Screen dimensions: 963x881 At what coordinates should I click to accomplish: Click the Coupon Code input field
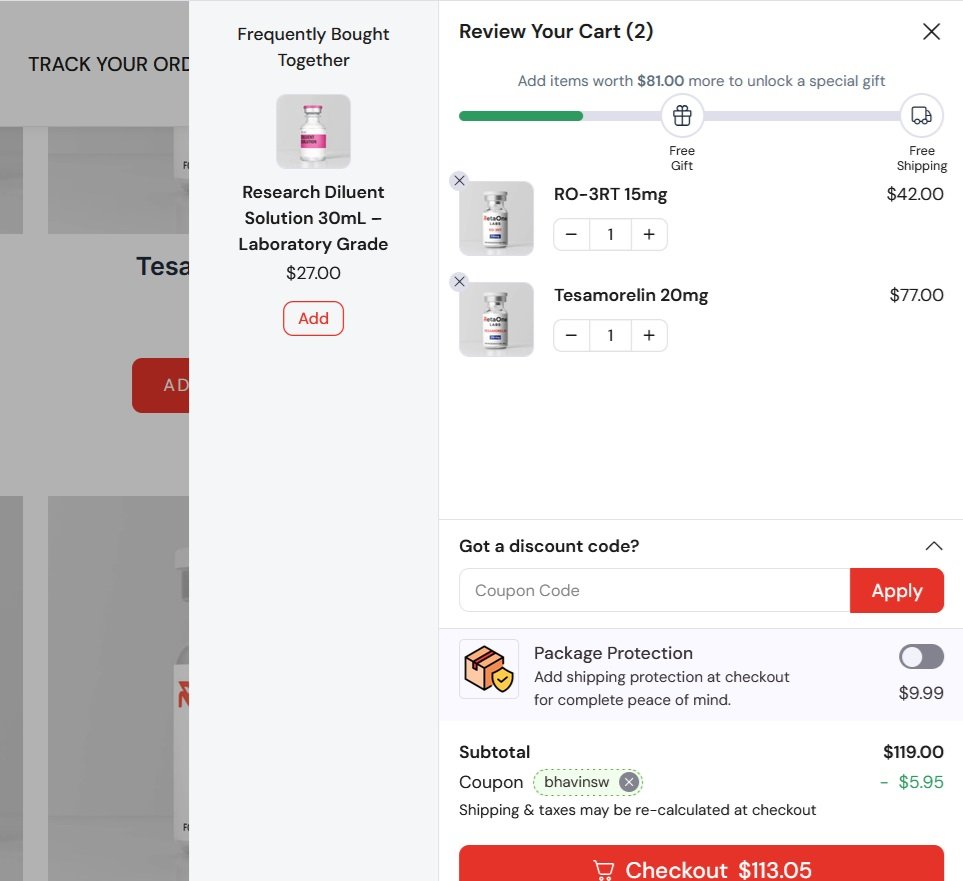655,590
